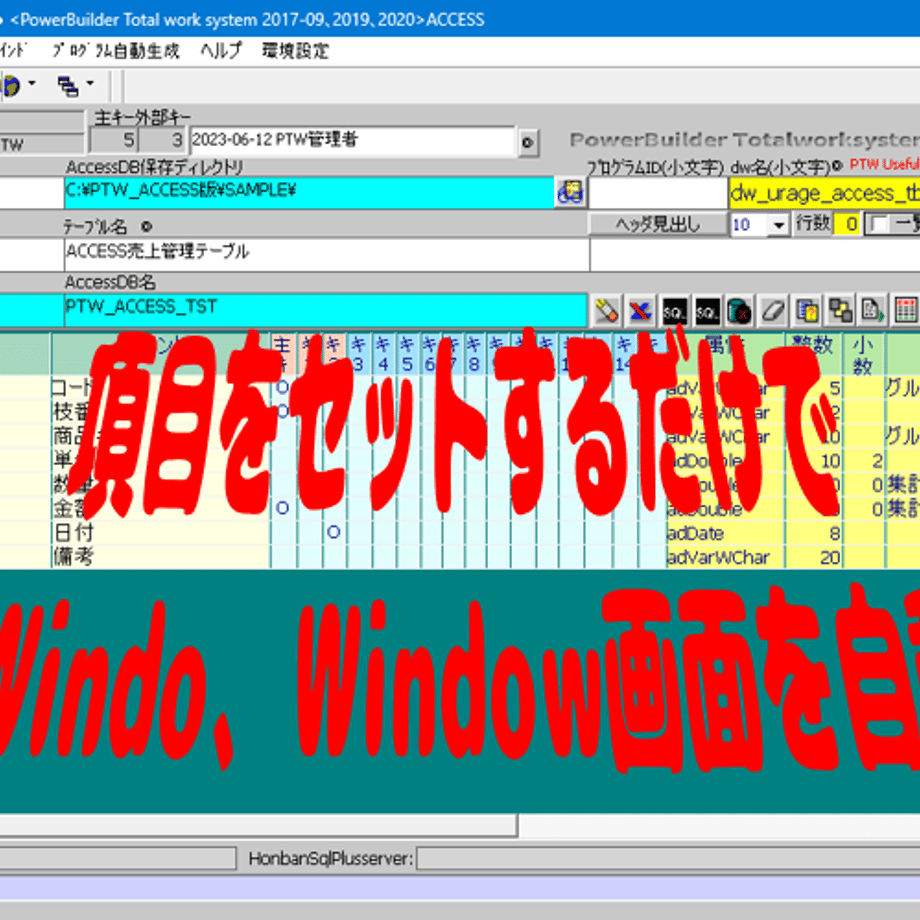Click the linked boxes relationship icon
The width and height of the screenshot is (920, 920).
[840, 310]
